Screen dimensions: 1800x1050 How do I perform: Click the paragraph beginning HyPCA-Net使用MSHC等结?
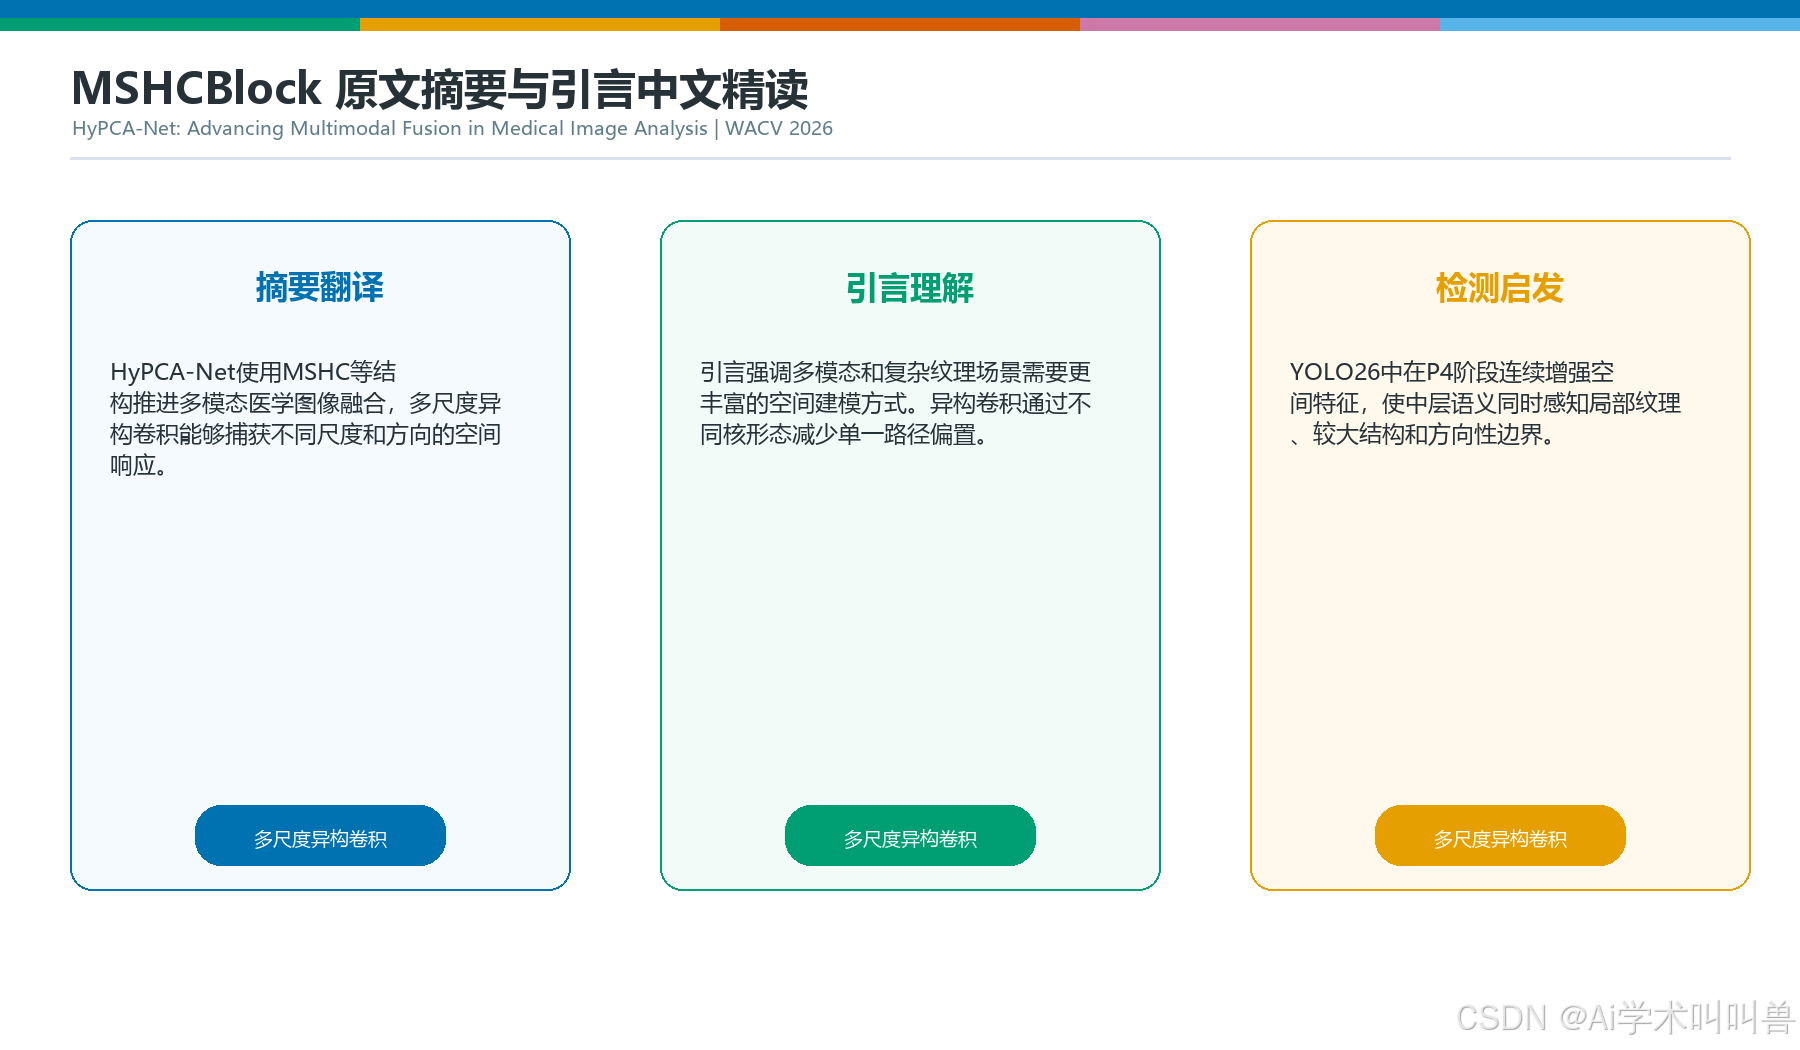306,418
